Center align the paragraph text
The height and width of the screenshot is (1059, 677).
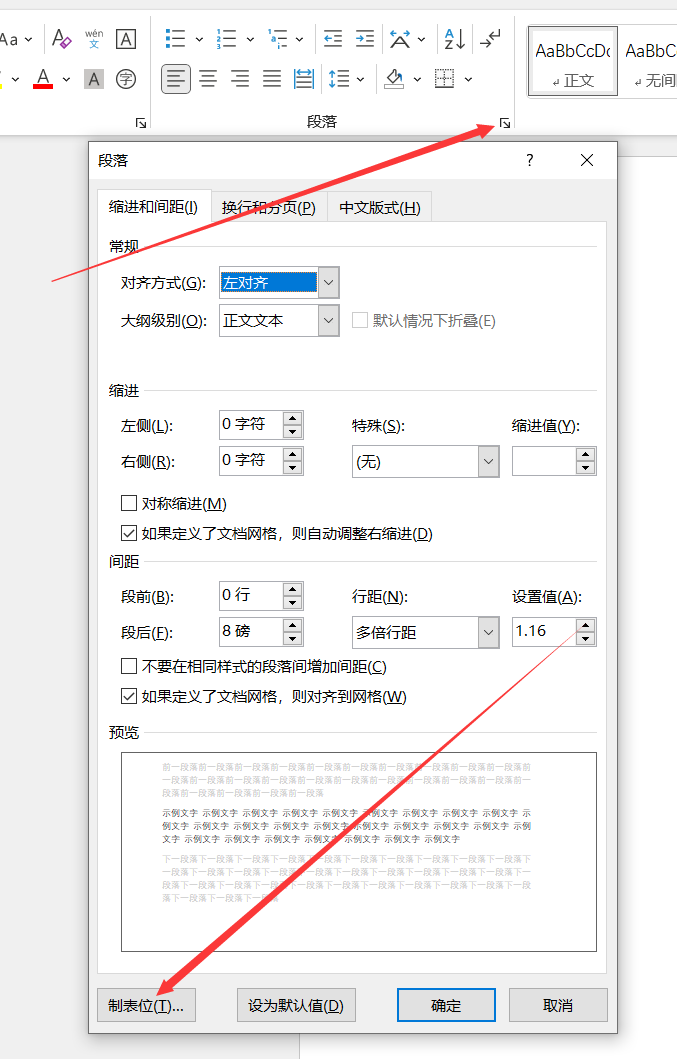pyautogui.click(x=208, y=78)
